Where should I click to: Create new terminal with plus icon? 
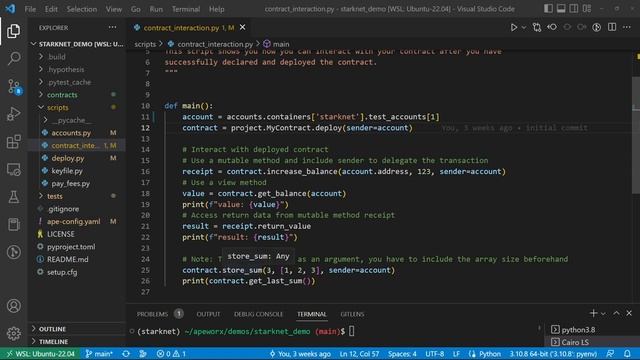click(593, 313)
